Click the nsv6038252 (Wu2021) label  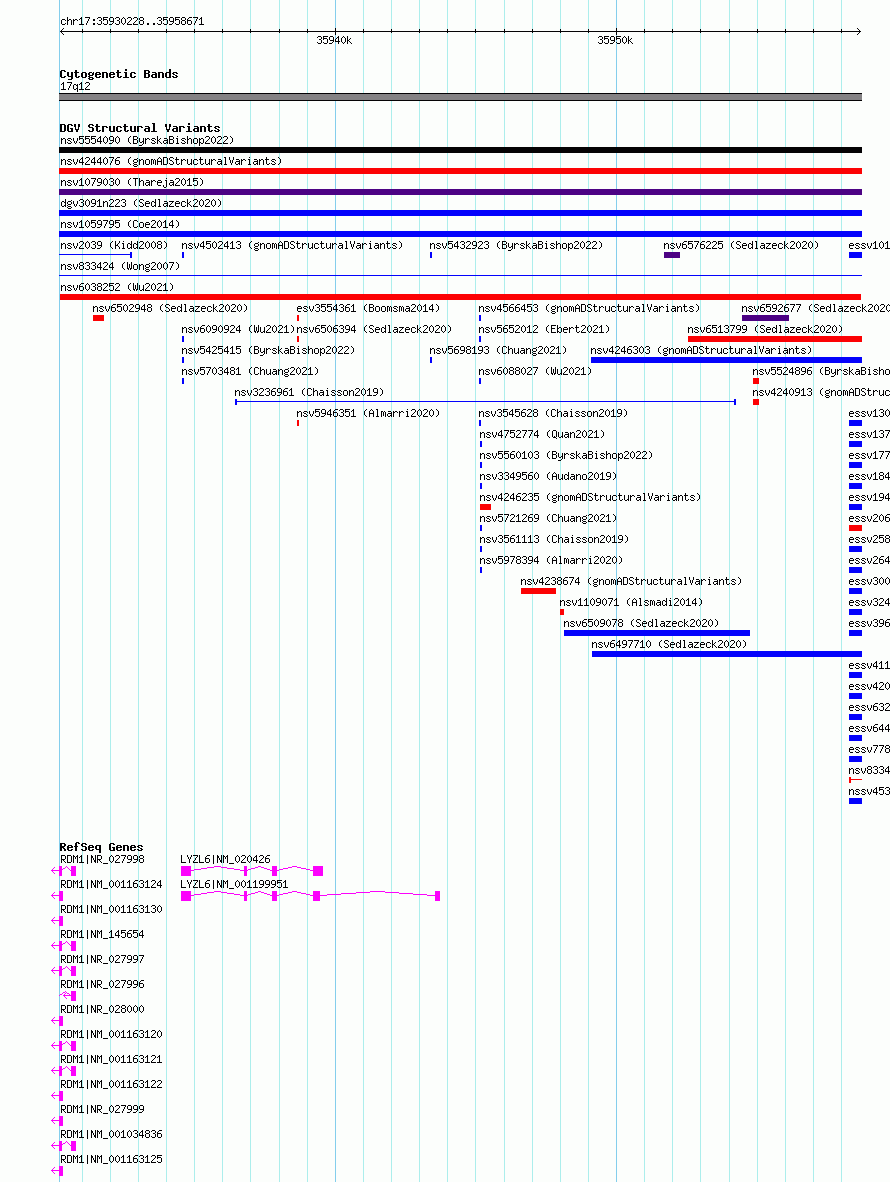tap(117, 288)
